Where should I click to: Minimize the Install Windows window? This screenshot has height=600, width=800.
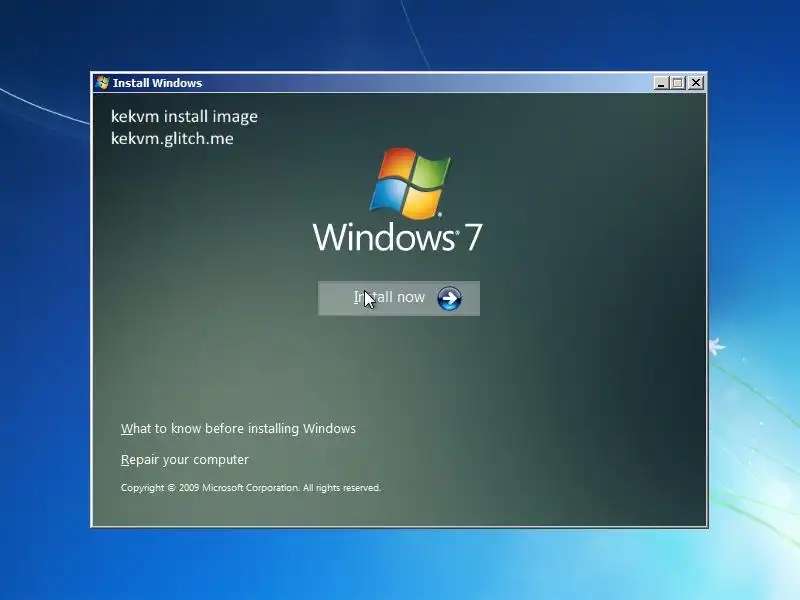[x=661, y=83]
